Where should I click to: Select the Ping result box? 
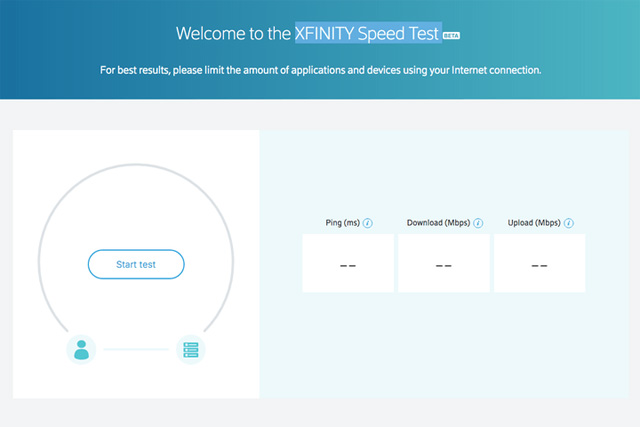click(348, 263)
